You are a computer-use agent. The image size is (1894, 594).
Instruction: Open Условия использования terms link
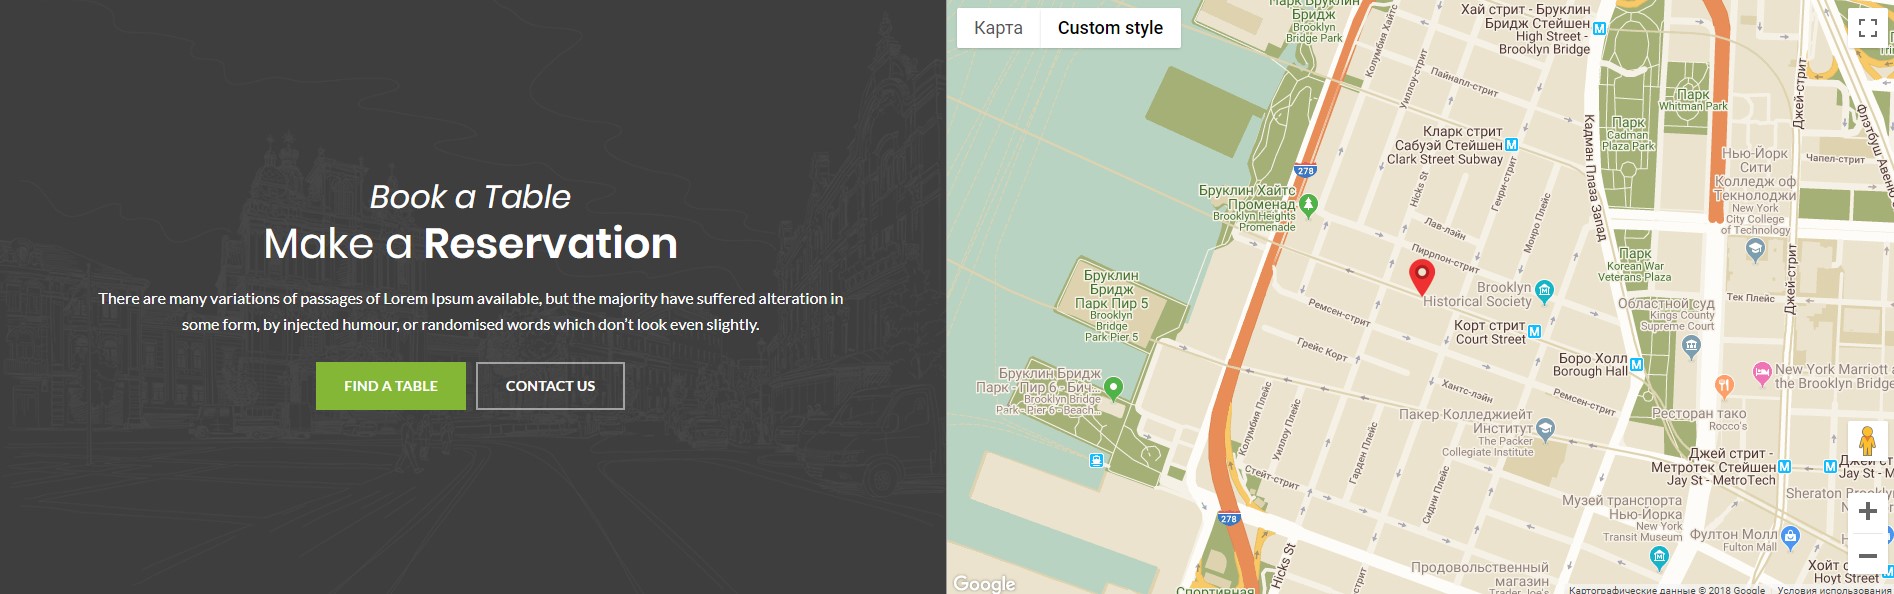1835,589
